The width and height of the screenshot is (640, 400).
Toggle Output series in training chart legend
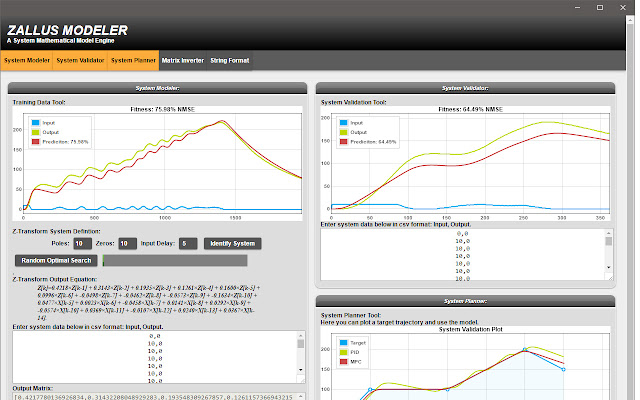[45, 132]
